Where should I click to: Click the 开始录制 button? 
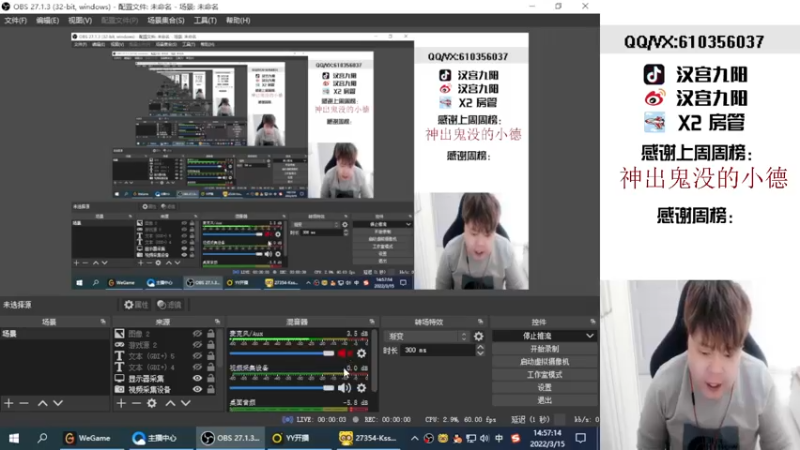544,349
